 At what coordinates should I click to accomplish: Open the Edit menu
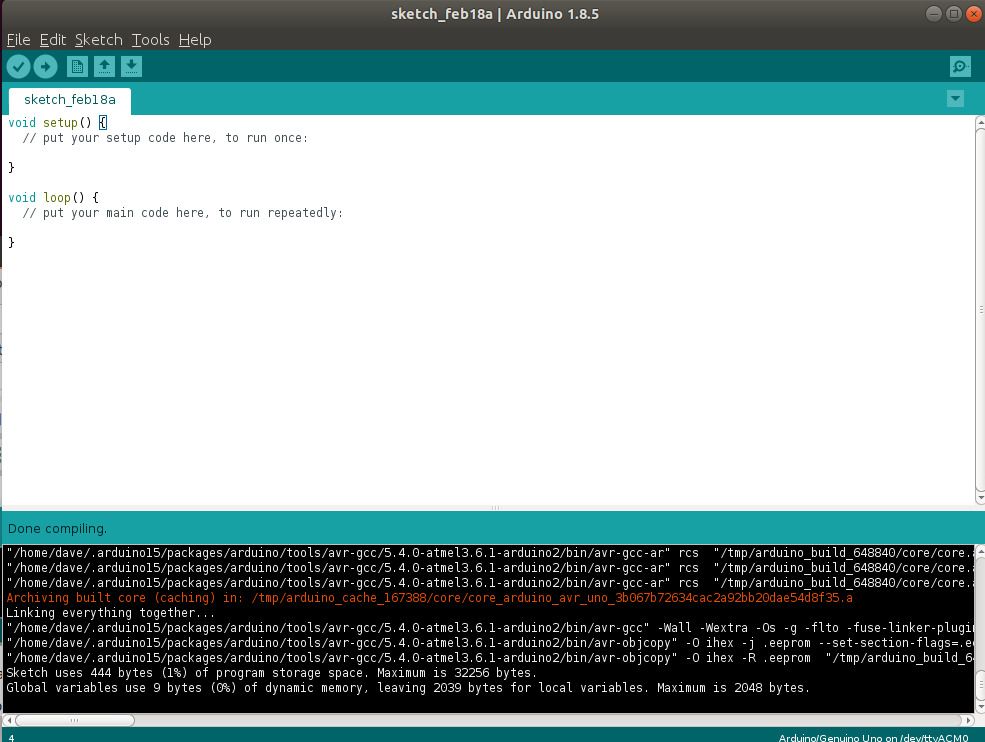pyautogui.click(x=53, y=40)
